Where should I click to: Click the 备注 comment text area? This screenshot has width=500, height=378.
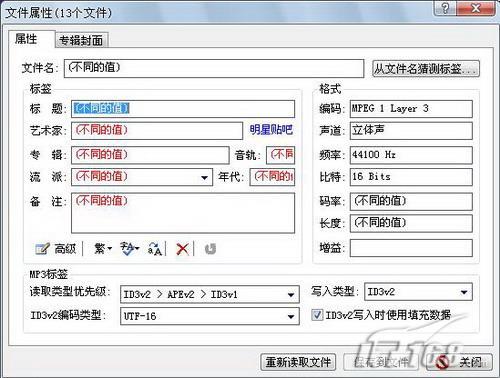(183, 213)
